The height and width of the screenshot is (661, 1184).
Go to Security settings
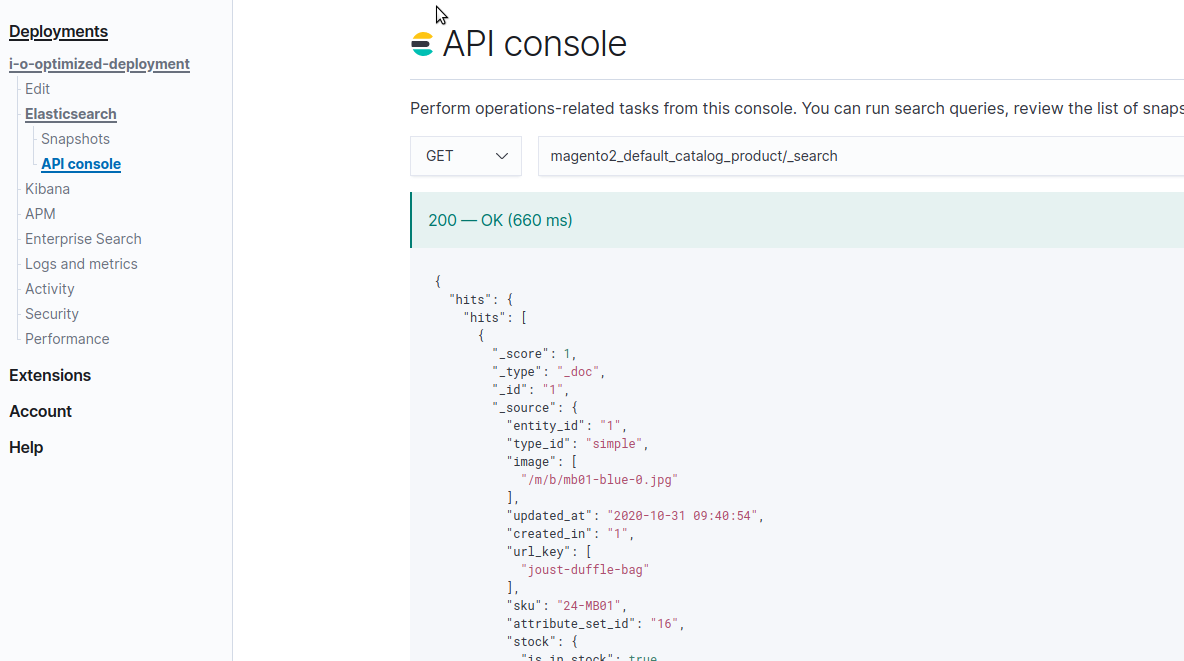51,313
